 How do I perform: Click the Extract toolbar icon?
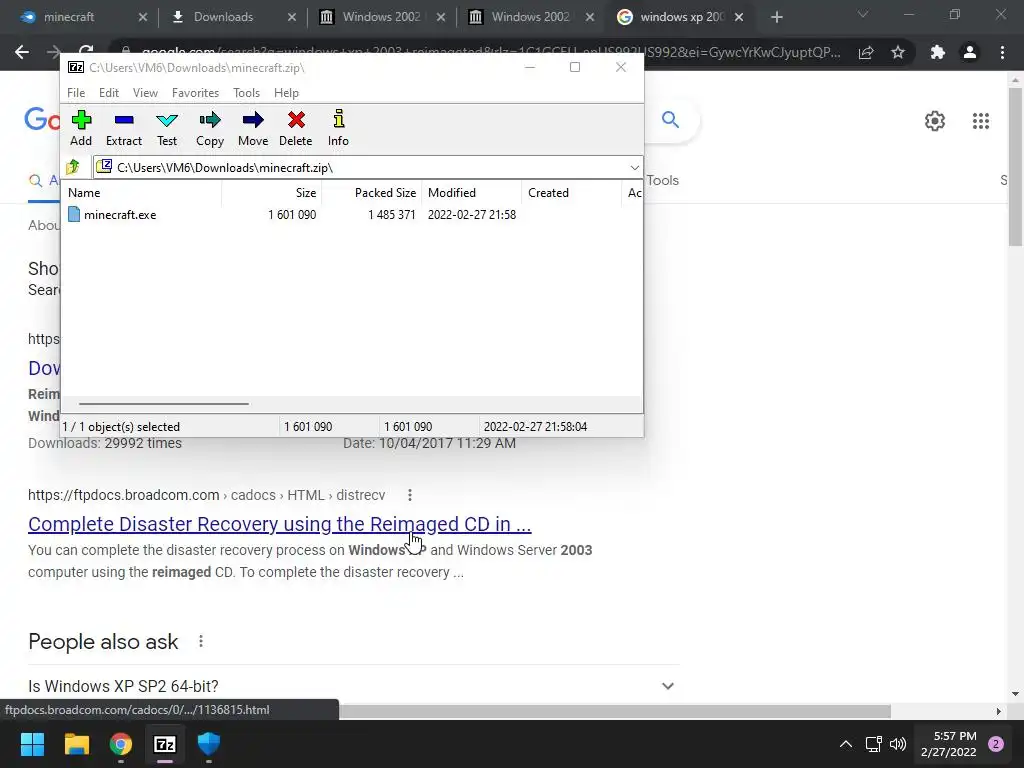[123, 129]
